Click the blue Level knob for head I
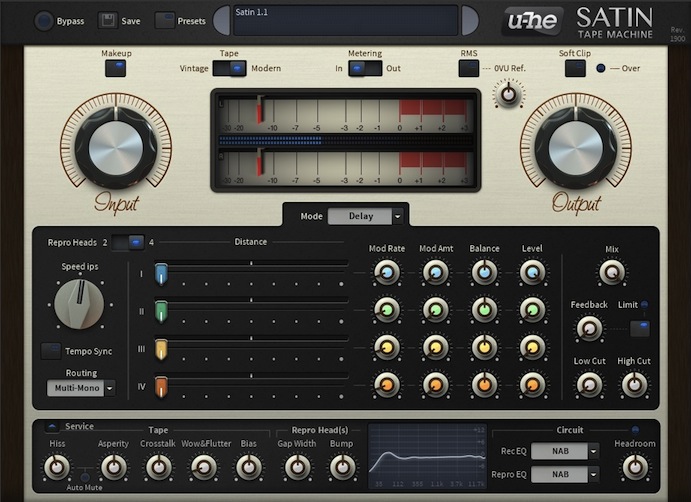Image resolution: width=691 pixels, height=502 pixels. pyautogui.click(x=532, y=273)
